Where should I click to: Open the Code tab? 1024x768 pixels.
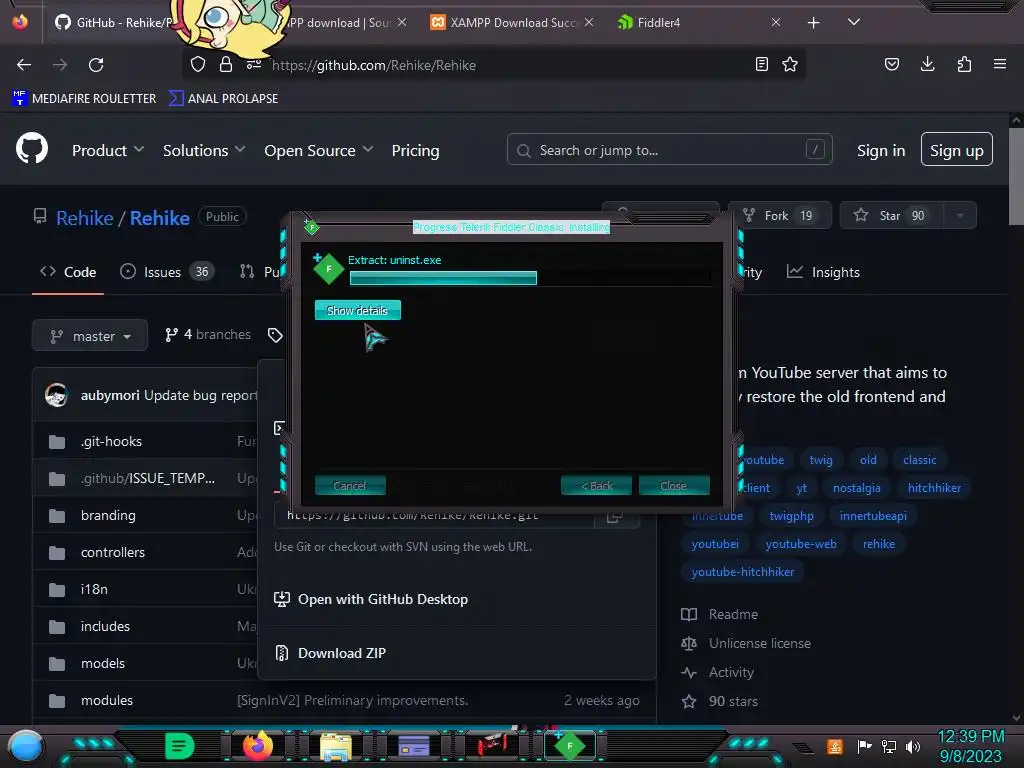click(68, 272)
